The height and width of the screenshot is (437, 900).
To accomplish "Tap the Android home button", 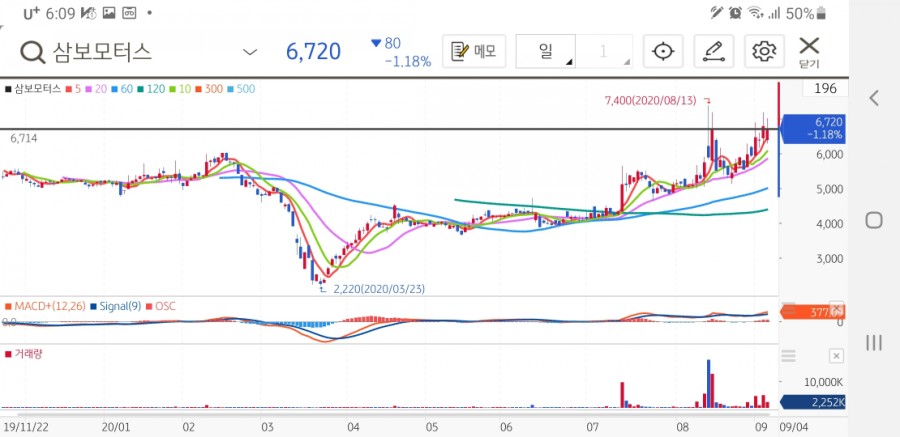I will tap(874, 220).
